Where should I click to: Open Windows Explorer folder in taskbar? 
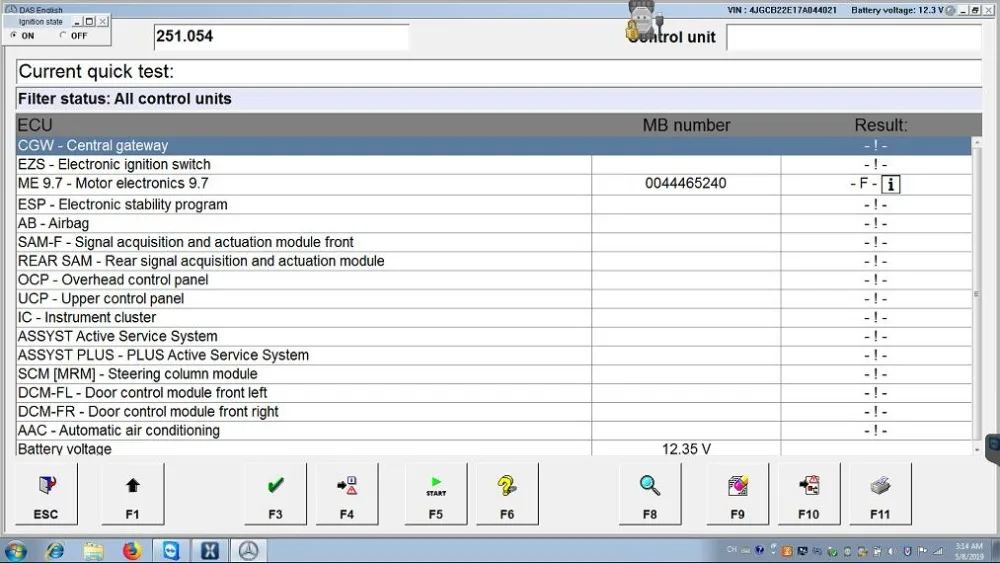[93, 550]
